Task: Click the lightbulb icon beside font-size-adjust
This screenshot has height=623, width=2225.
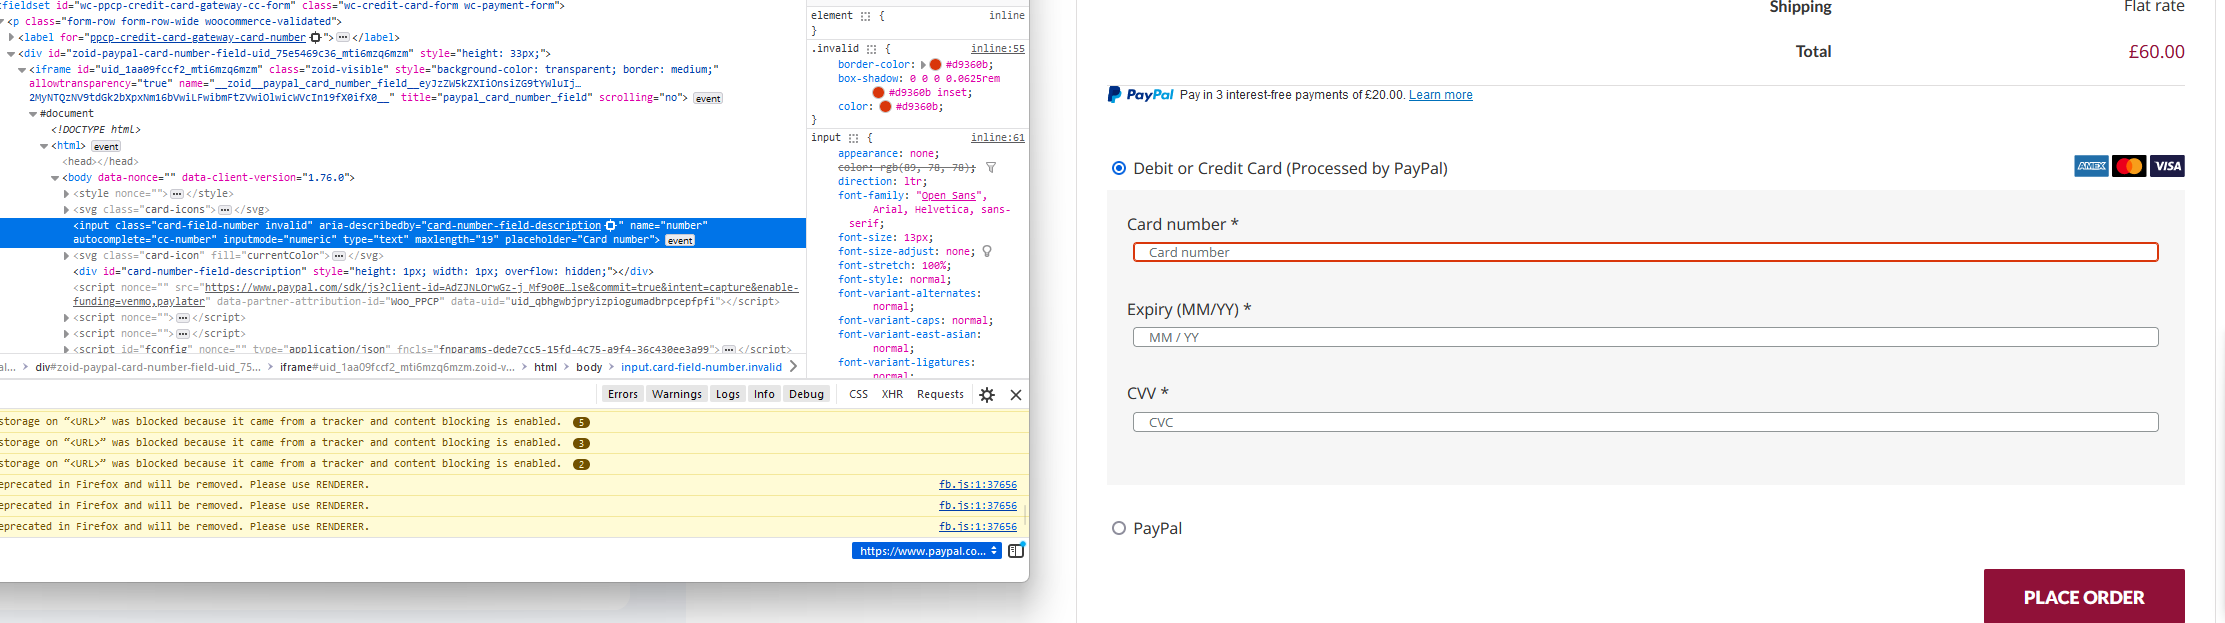Action: pyautogui.click(x=987, y=252)
